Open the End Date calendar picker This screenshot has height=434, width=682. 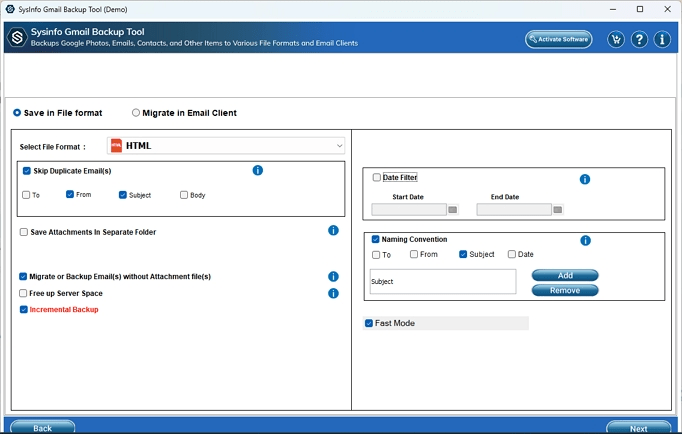click(558, 210)
